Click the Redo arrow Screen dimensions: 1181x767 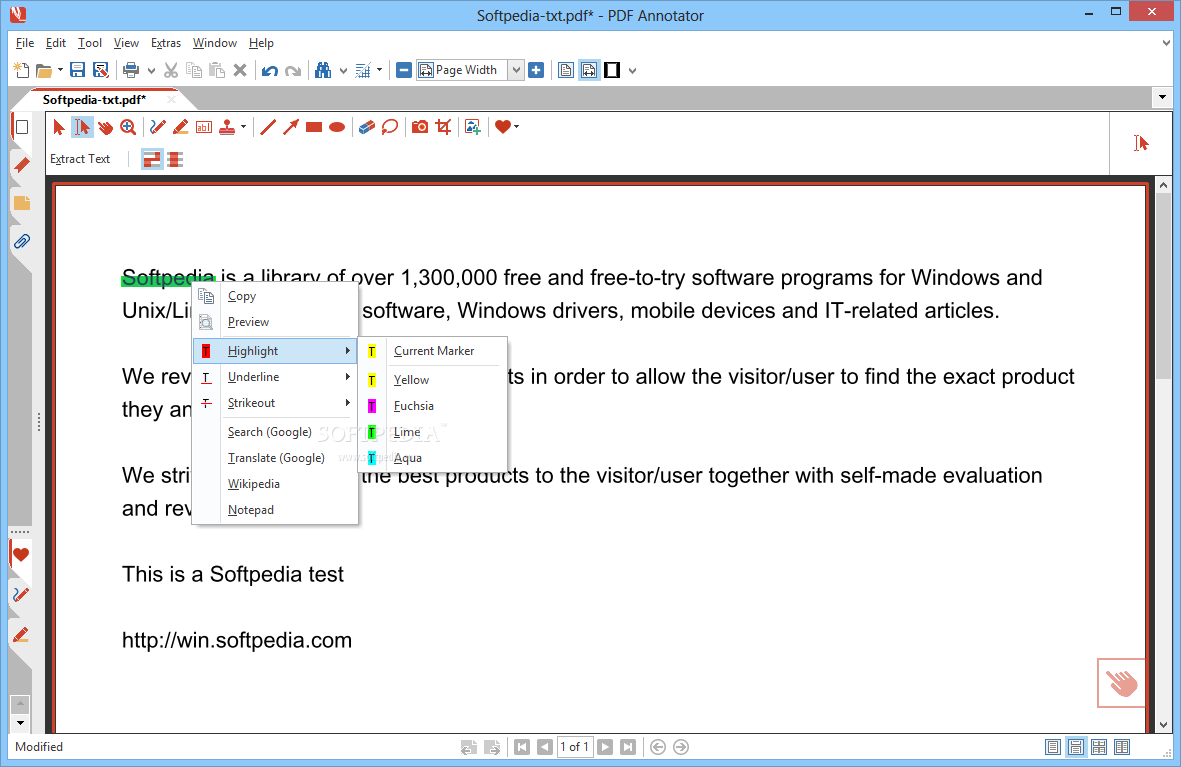pyautogui.click(x=293, y=70)
